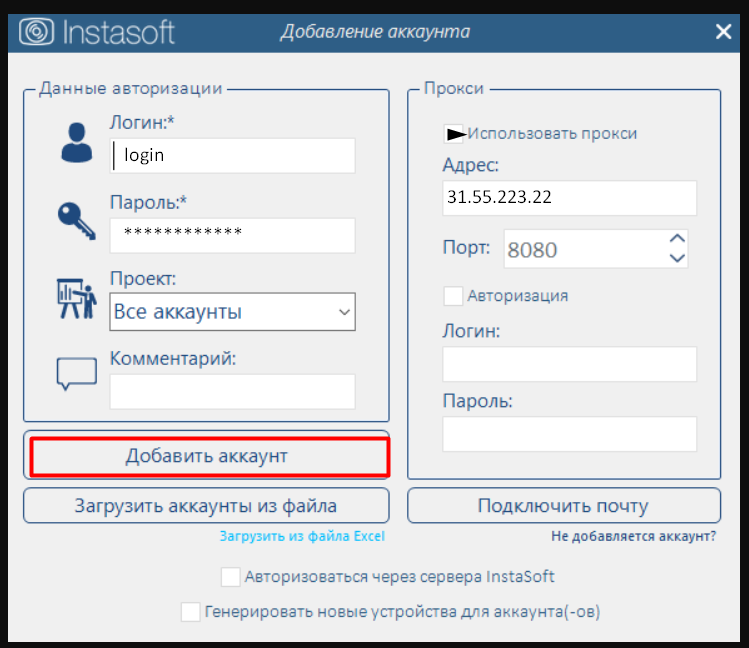Open the Проект dropdown showing Все аккаунты

(232, 312)
